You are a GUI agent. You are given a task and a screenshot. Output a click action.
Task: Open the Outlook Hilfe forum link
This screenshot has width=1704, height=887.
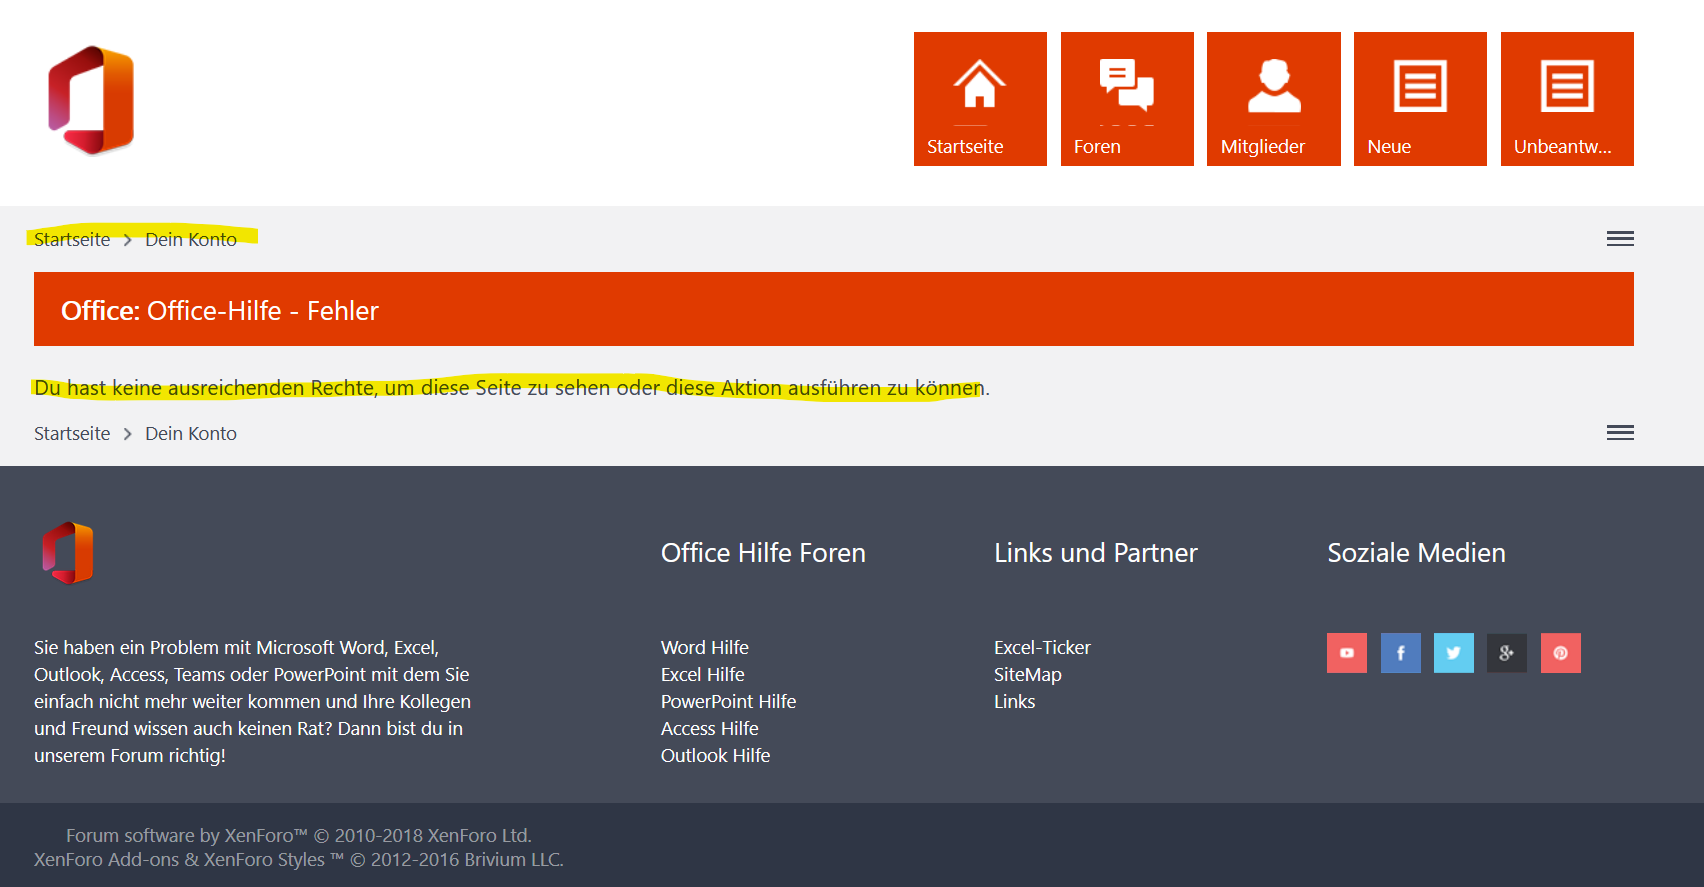point(716,755)
